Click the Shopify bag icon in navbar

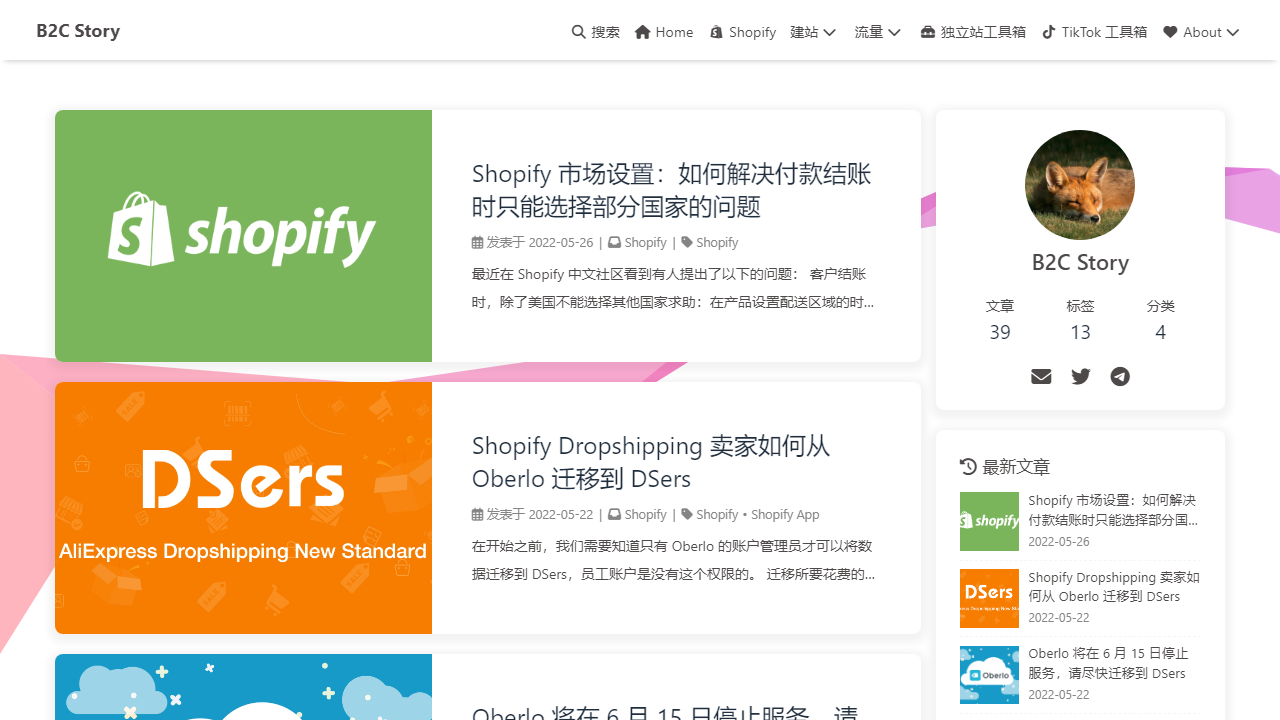[716, 32]
